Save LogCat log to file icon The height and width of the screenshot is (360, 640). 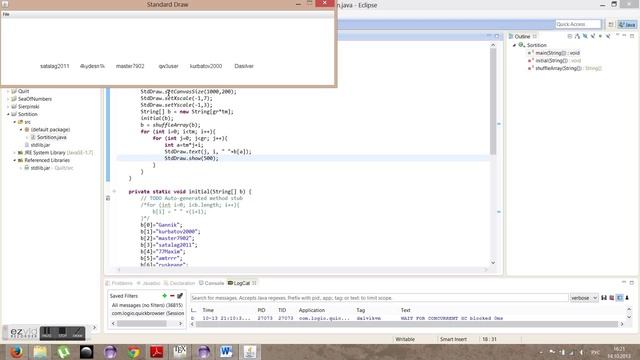pos(604,298)
